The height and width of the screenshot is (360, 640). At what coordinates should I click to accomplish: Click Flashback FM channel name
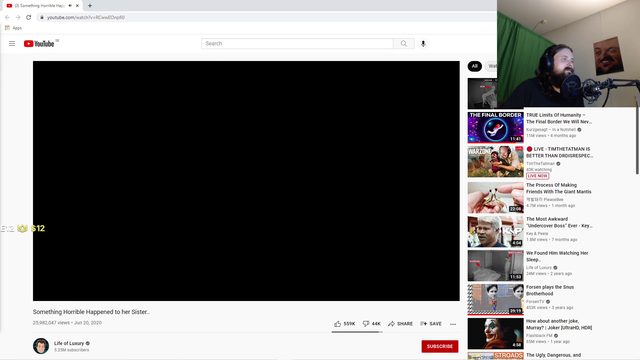pos(539,336)
